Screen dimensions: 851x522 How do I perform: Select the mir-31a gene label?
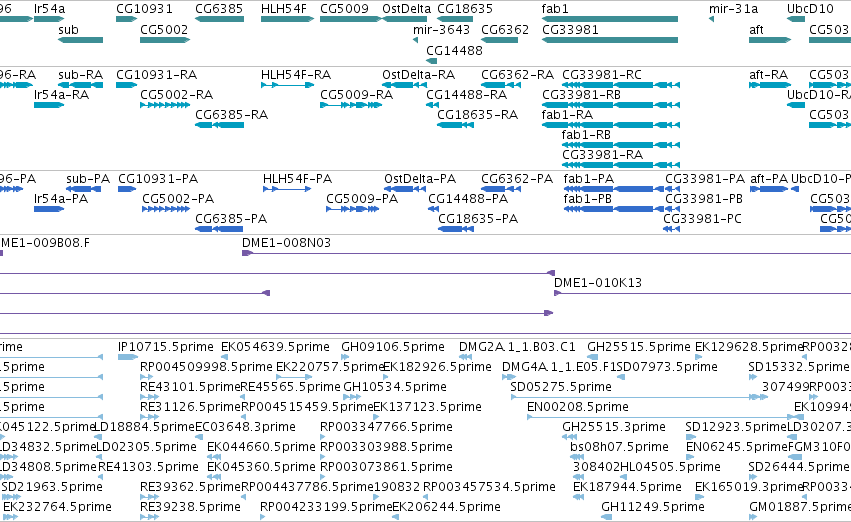click(733, 9)
